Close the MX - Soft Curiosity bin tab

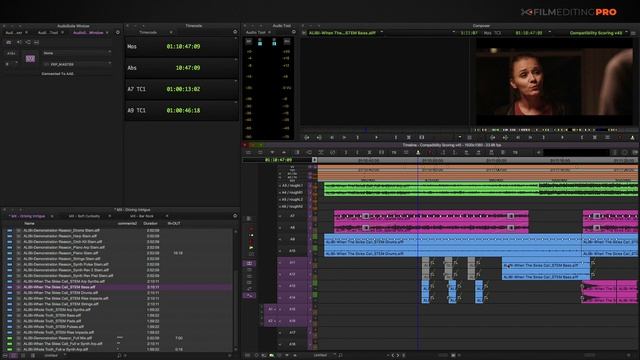(x=109, y=216)
